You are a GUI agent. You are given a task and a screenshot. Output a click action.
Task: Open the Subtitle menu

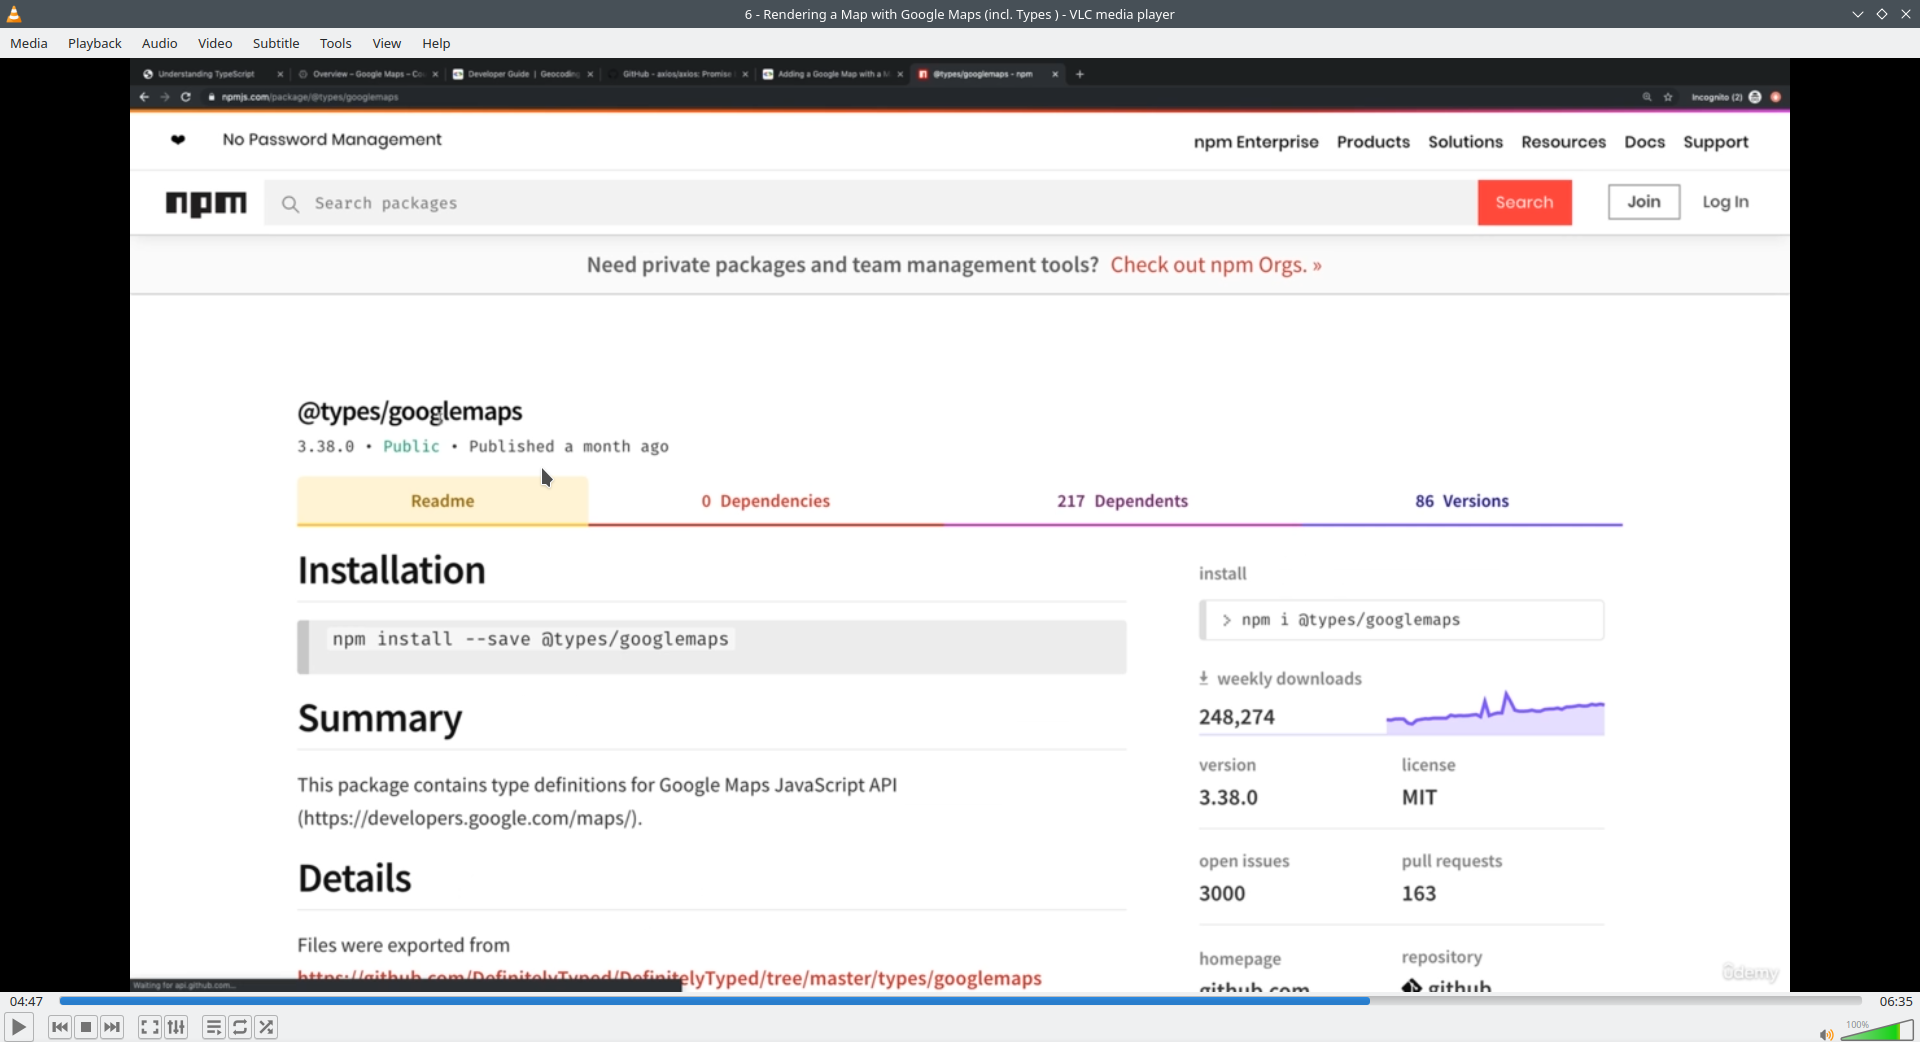pos(276,43)
